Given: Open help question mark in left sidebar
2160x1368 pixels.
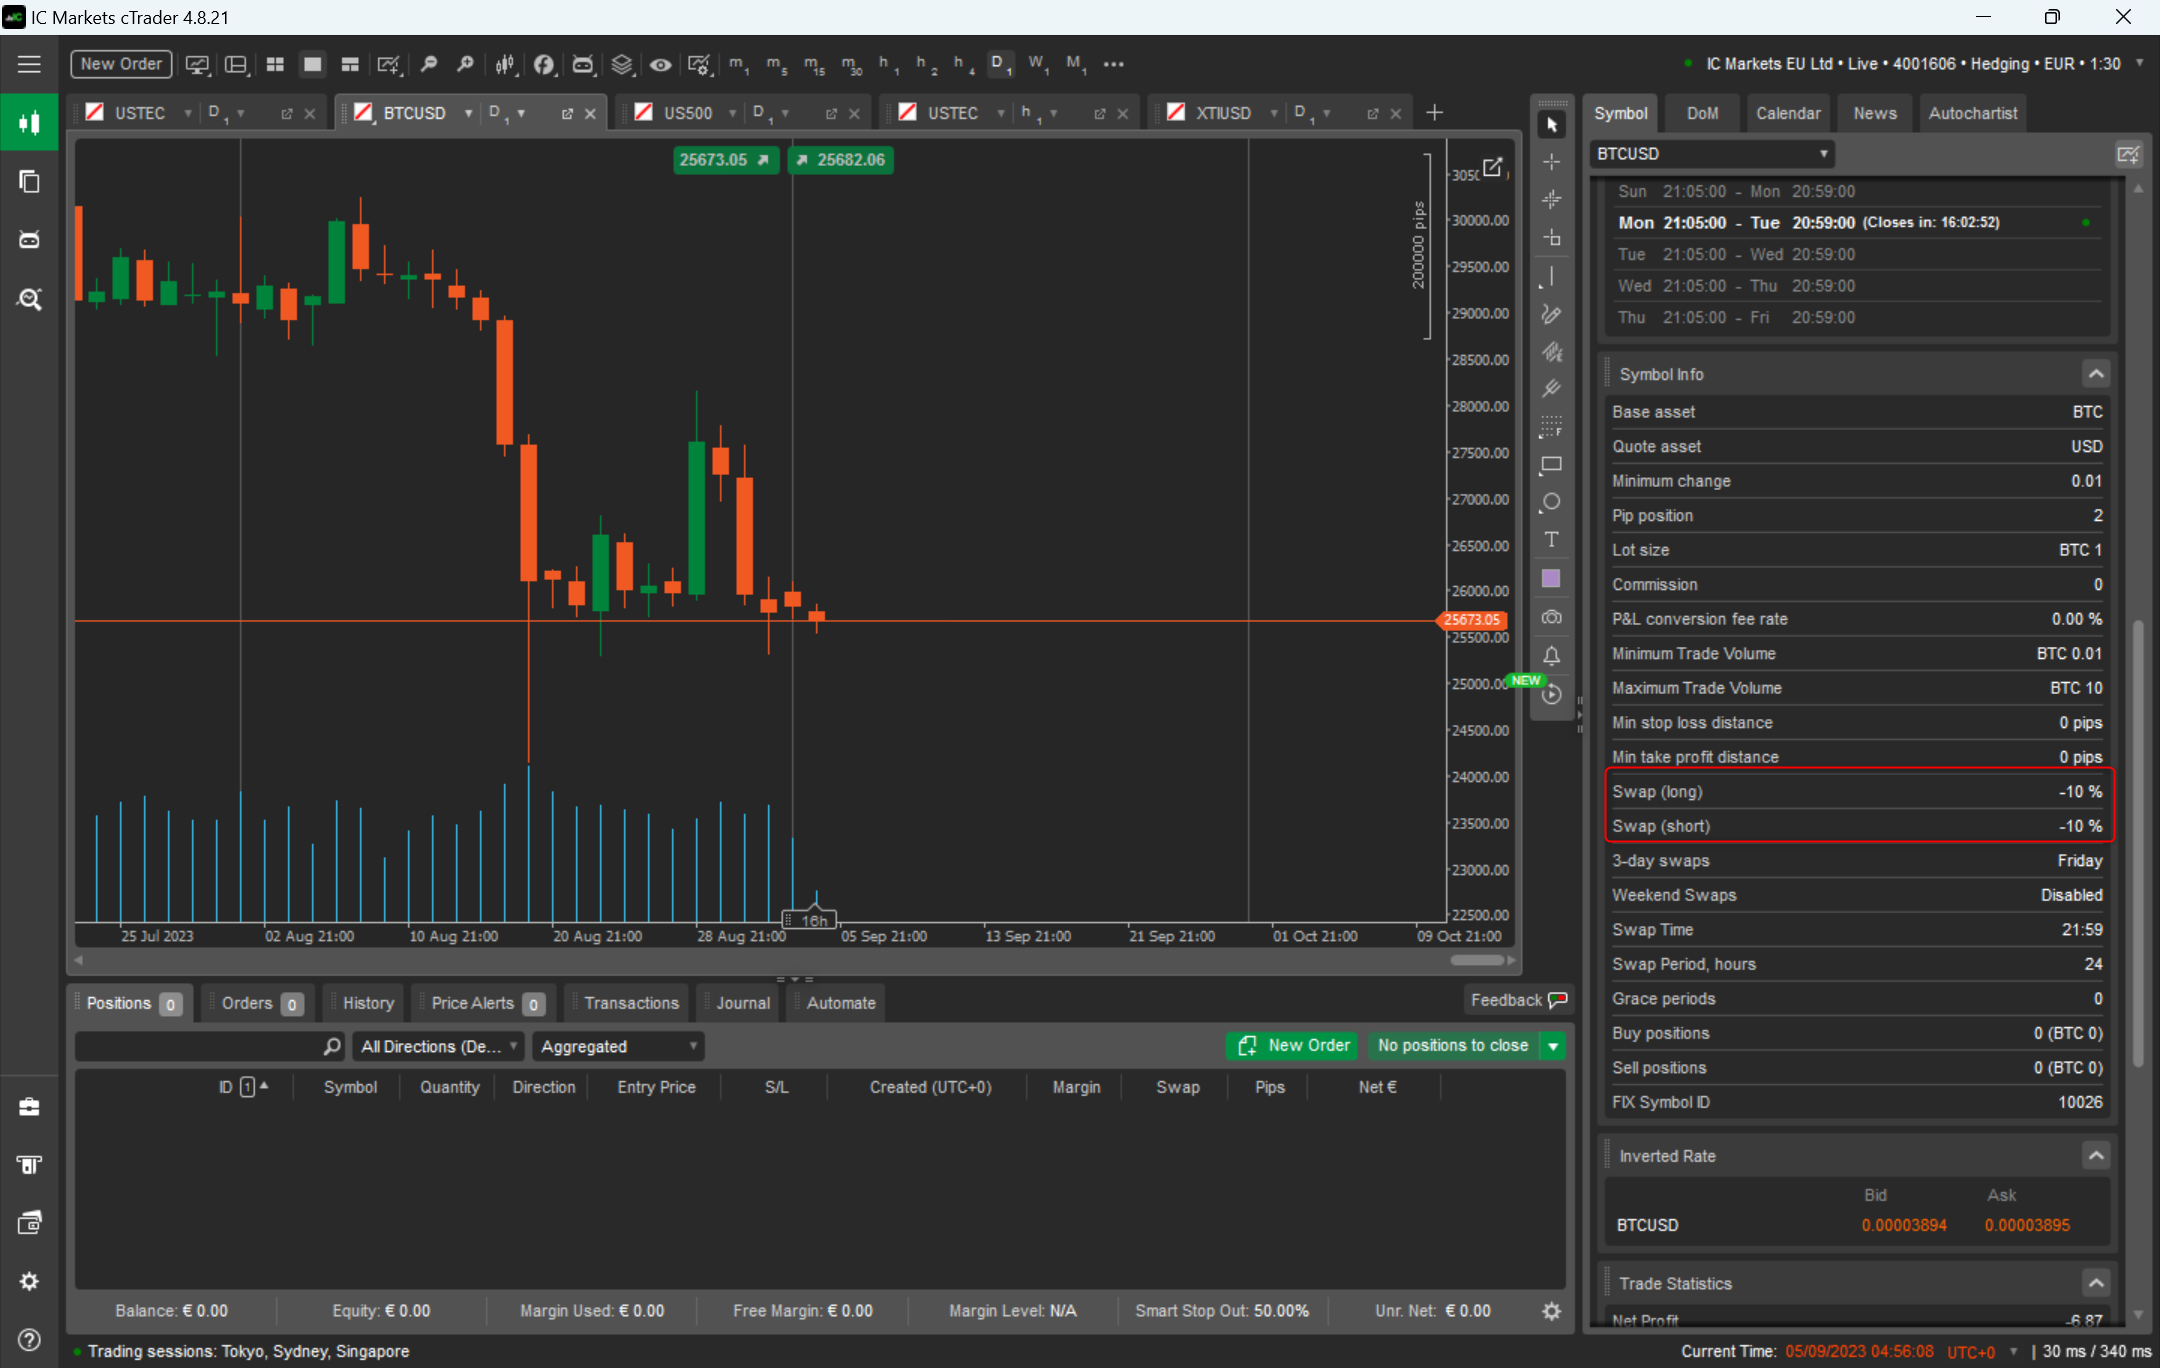Looking at the screenshot, I should coord(29,1340).
